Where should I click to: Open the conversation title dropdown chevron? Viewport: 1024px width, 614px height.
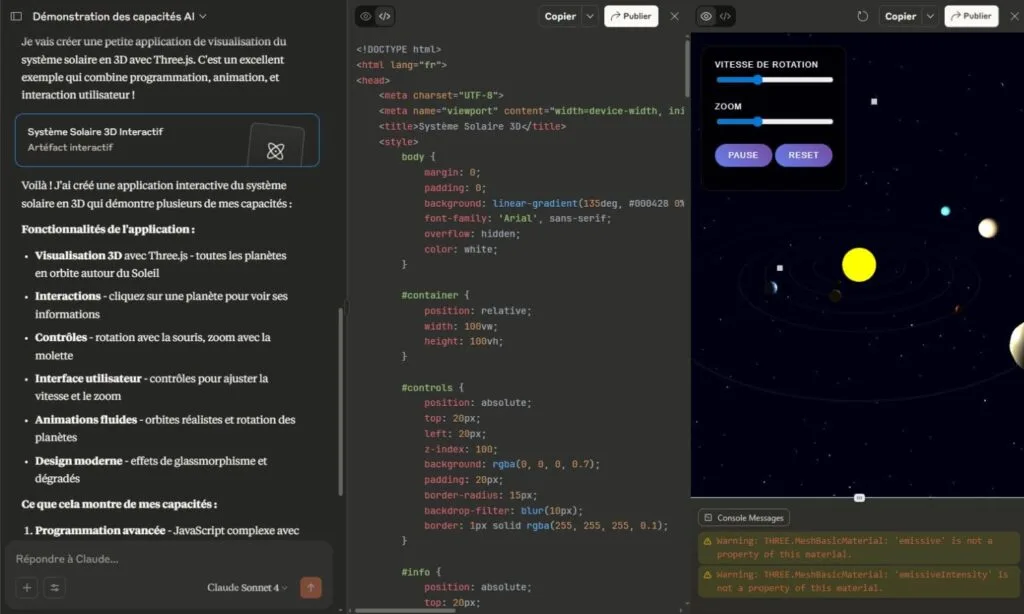203,16
